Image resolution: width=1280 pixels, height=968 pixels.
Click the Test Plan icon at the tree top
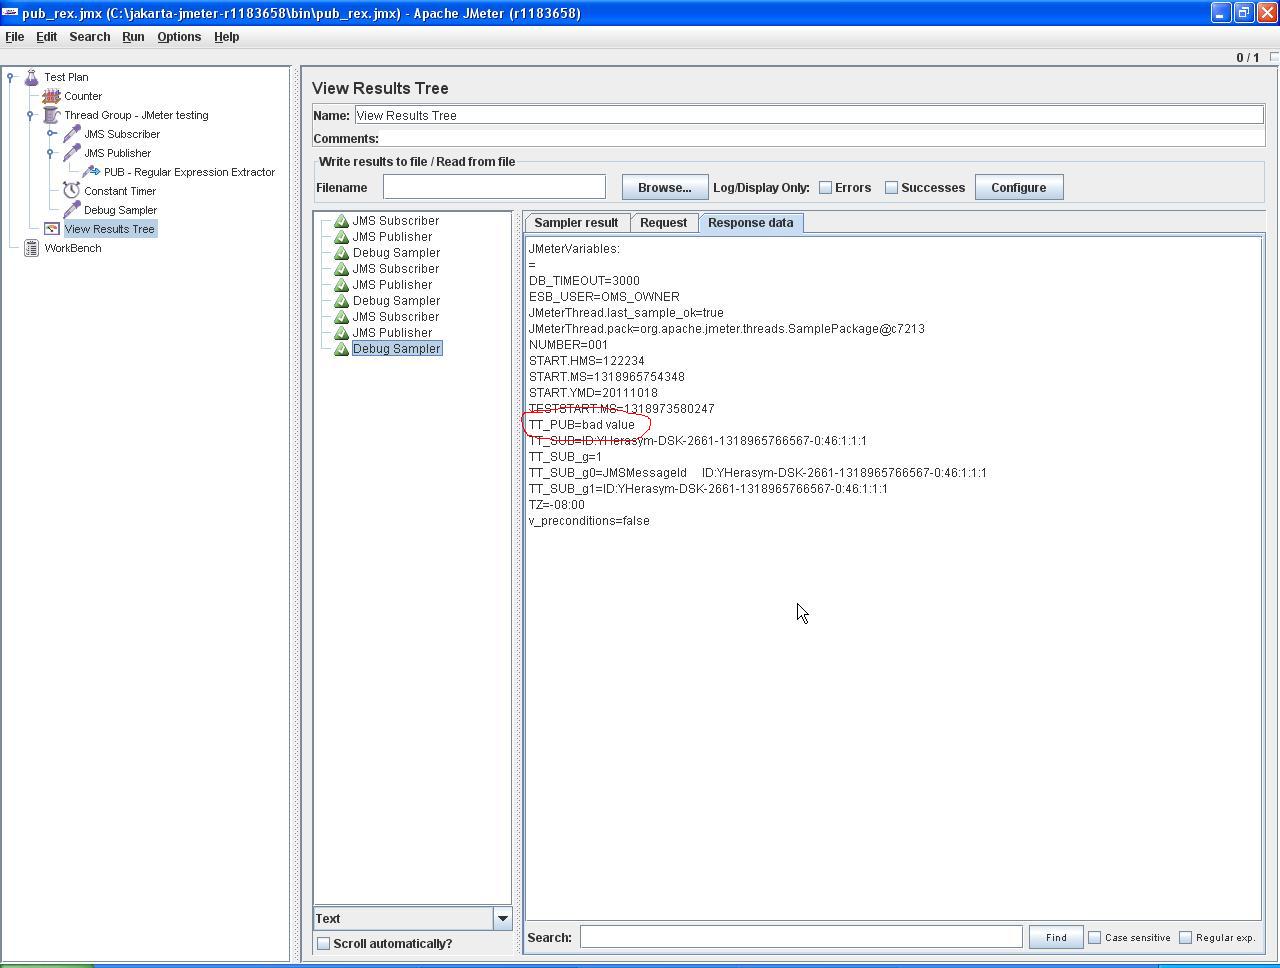pos(32,77)
